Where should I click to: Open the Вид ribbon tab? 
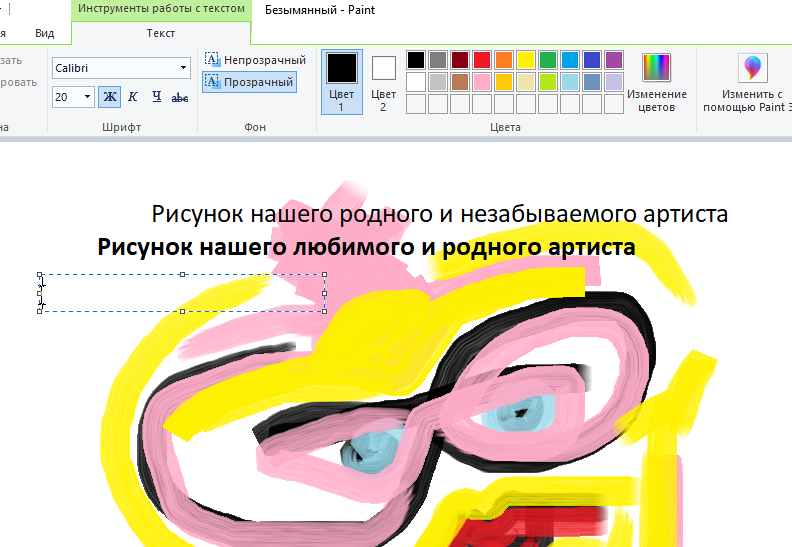[x=44, y=33]
